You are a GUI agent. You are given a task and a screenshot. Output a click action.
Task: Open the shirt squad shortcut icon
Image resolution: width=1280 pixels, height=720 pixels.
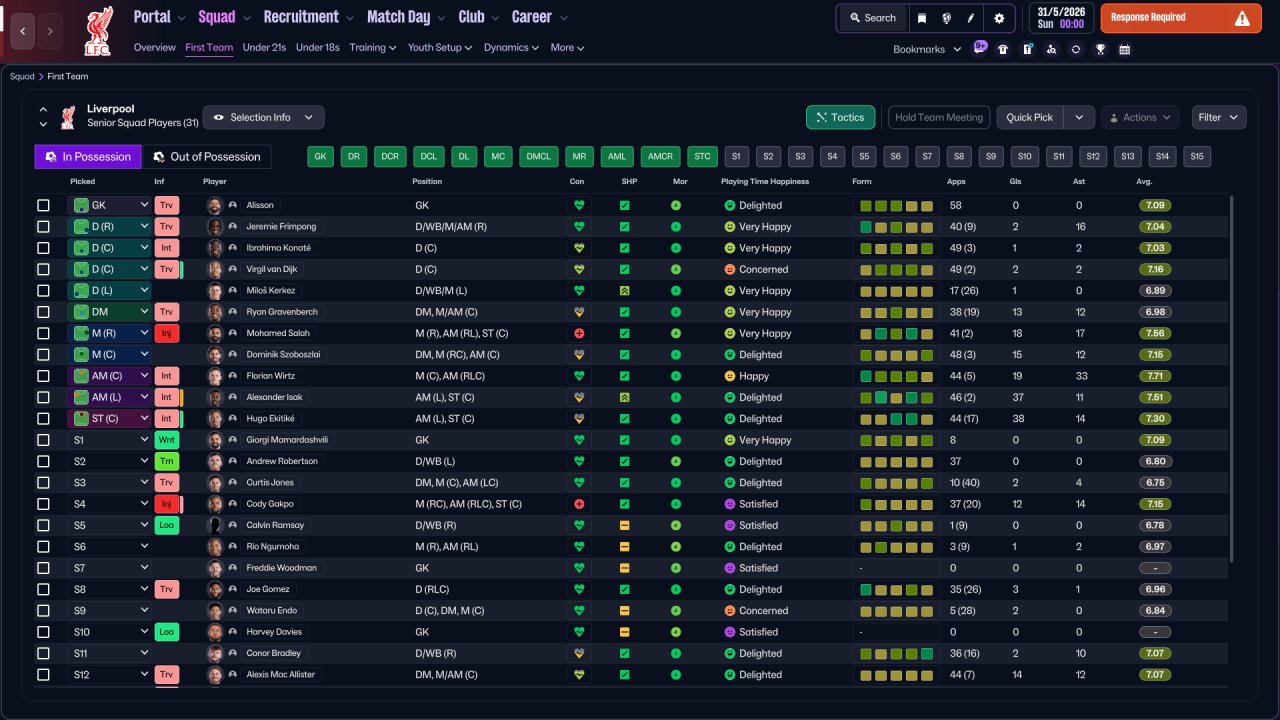point(1003,49)
